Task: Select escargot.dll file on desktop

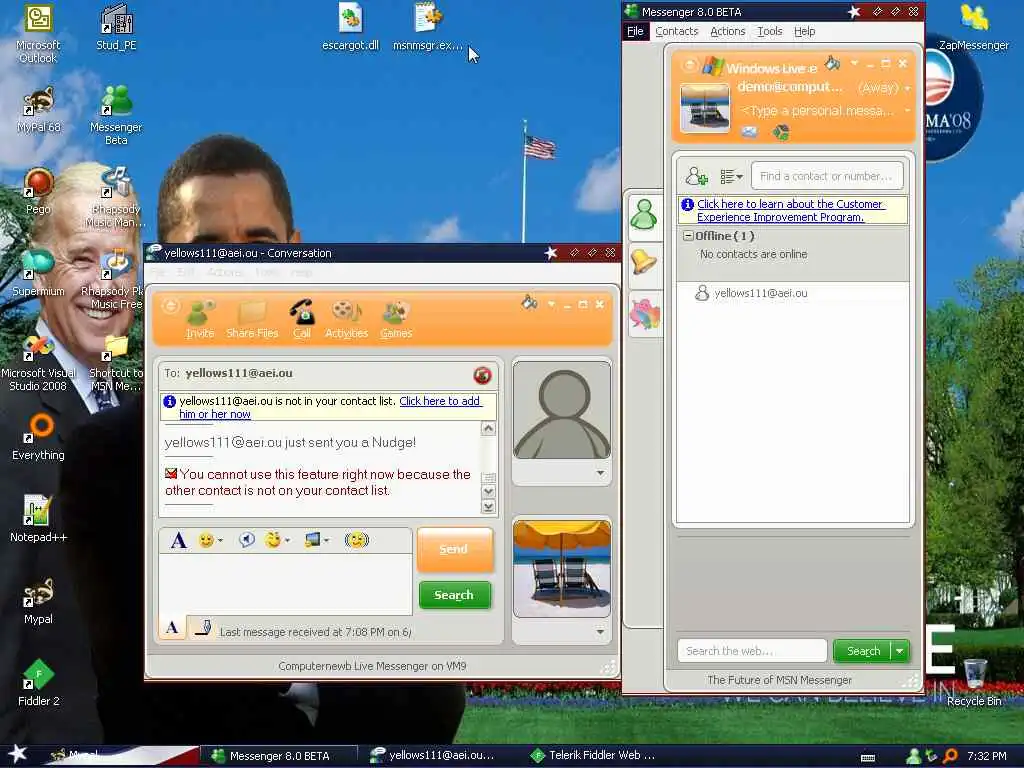Action: click(350, 27)
